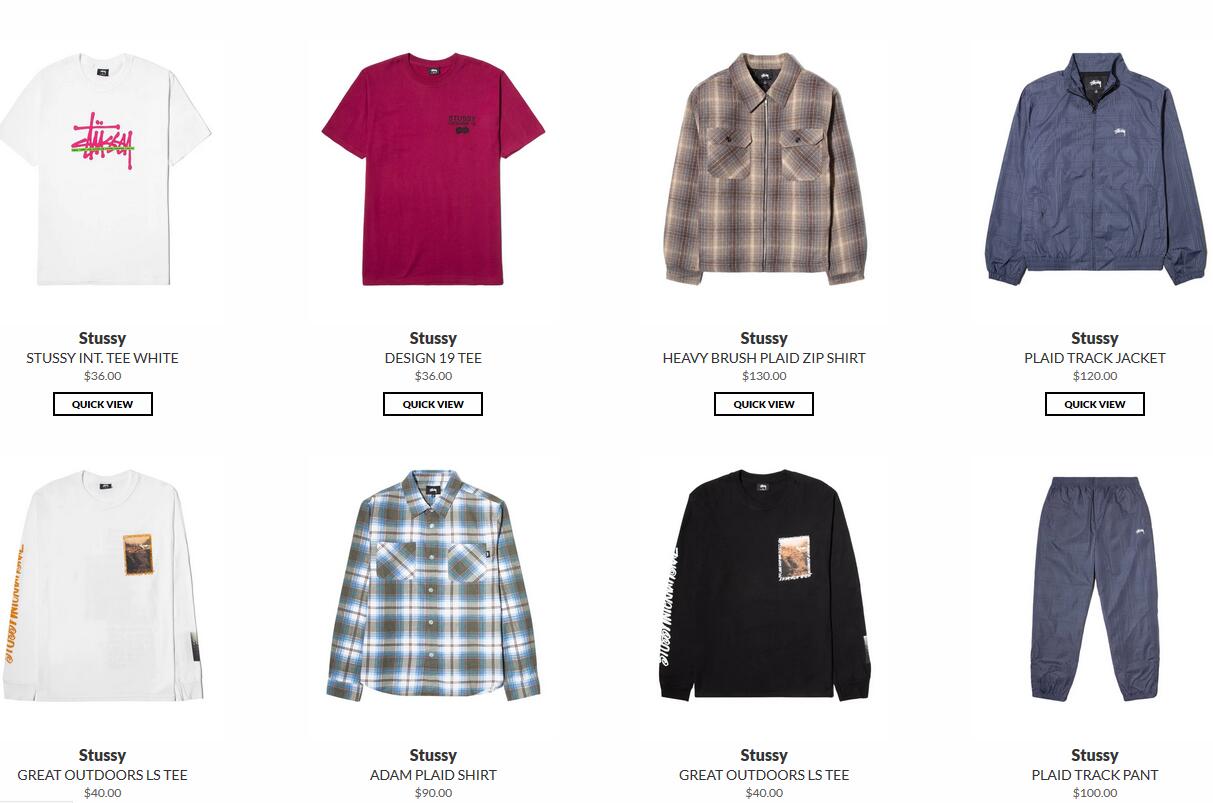Quick View the Plaid Track Jacket
This screenshot has width=1213, height=803.
click(1095, 404)
